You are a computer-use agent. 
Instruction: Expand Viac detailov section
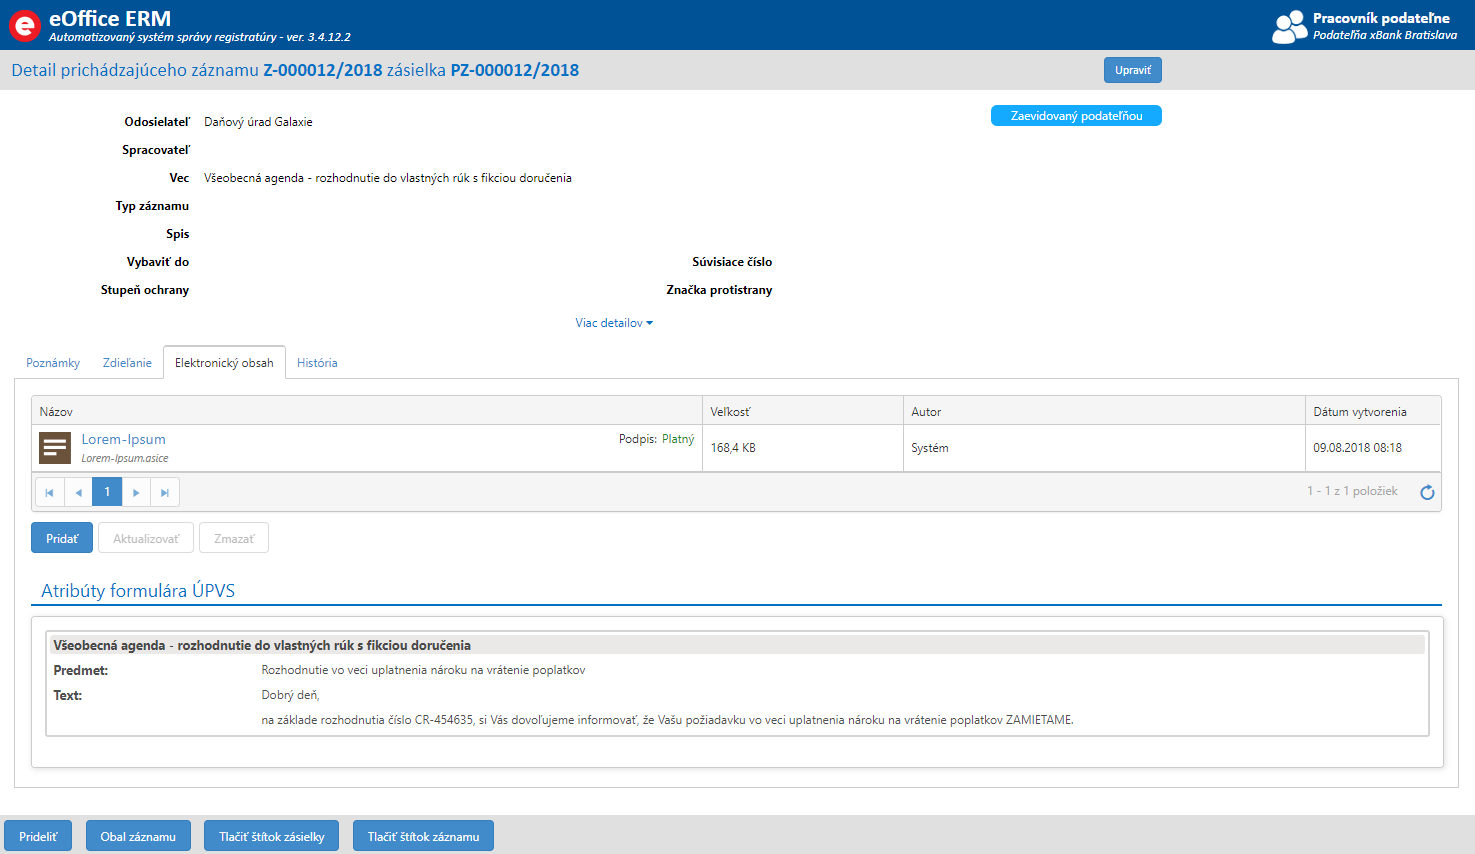[614, 323]
